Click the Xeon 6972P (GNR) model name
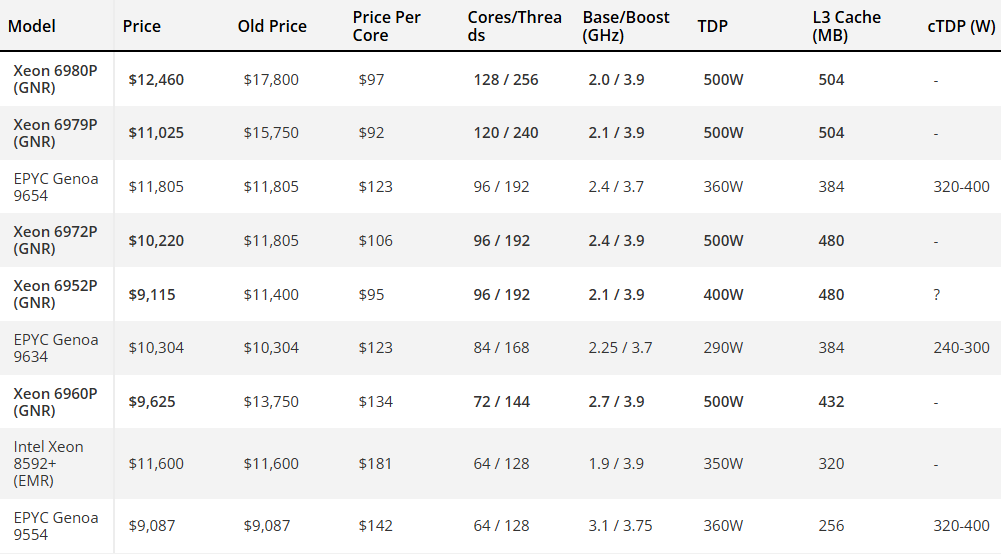 point(55,240)
